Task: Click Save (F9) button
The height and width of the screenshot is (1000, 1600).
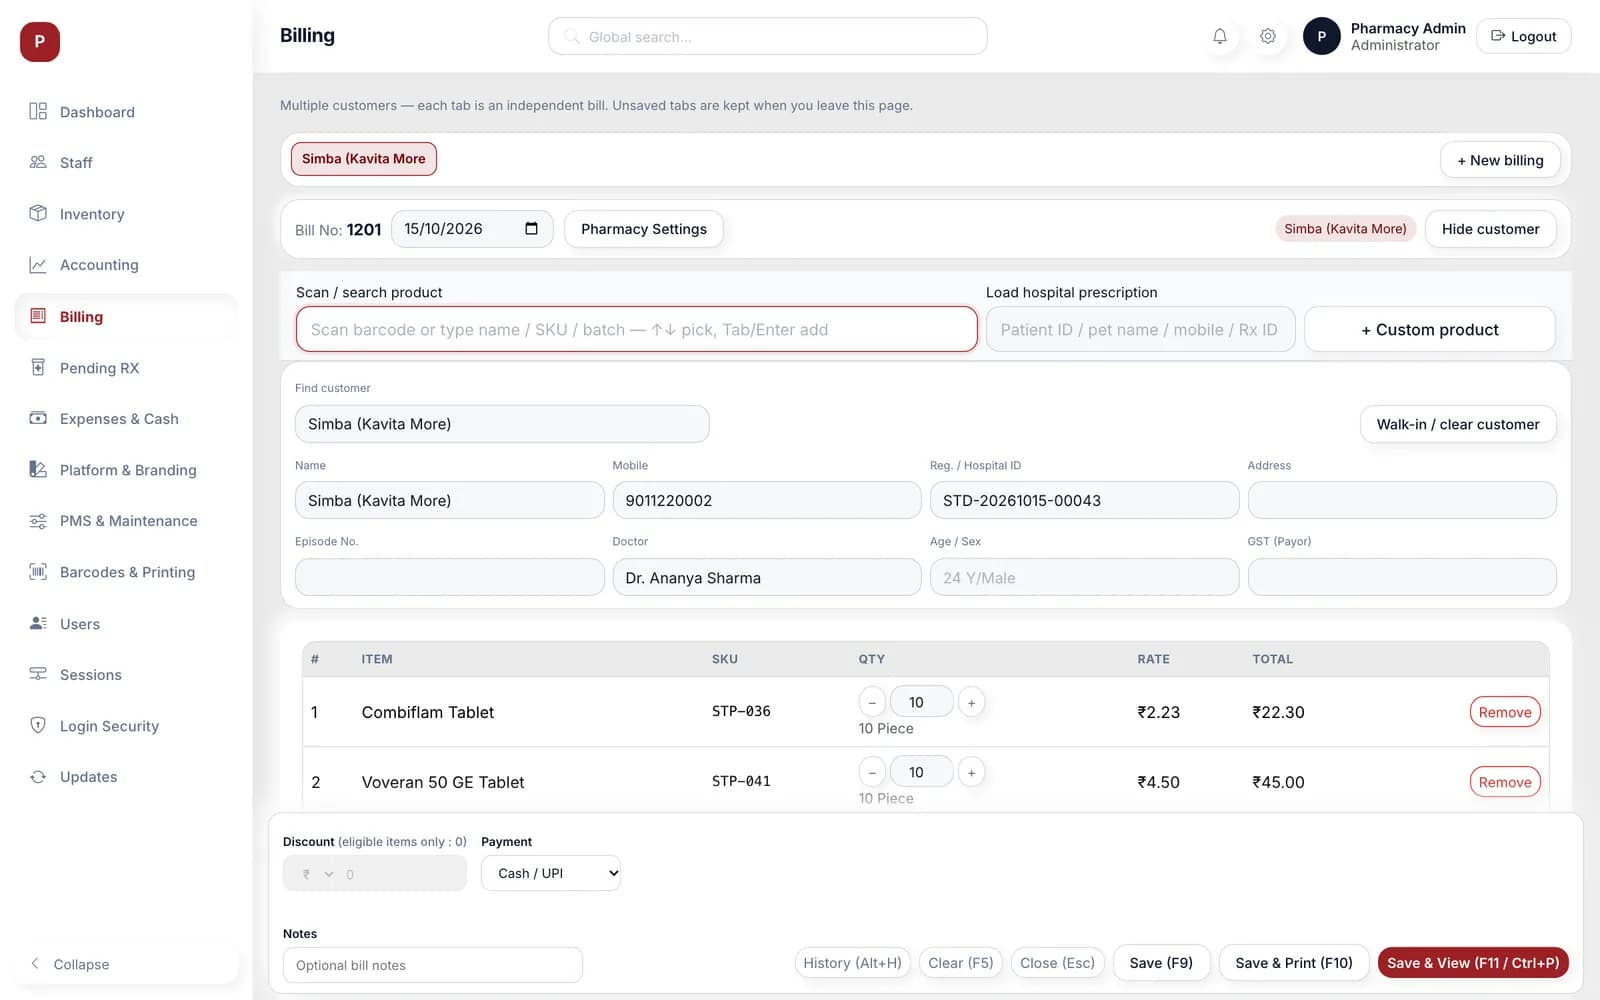Action: pyautogui.click(x=1161, y=963)
